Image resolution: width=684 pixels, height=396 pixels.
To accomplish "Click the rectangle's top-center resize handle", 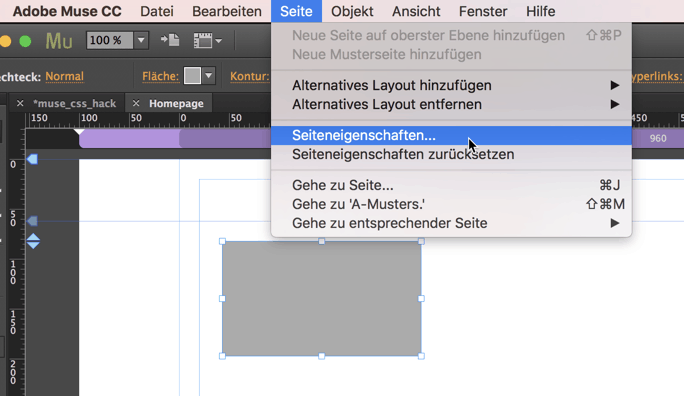I will [321, 241].
